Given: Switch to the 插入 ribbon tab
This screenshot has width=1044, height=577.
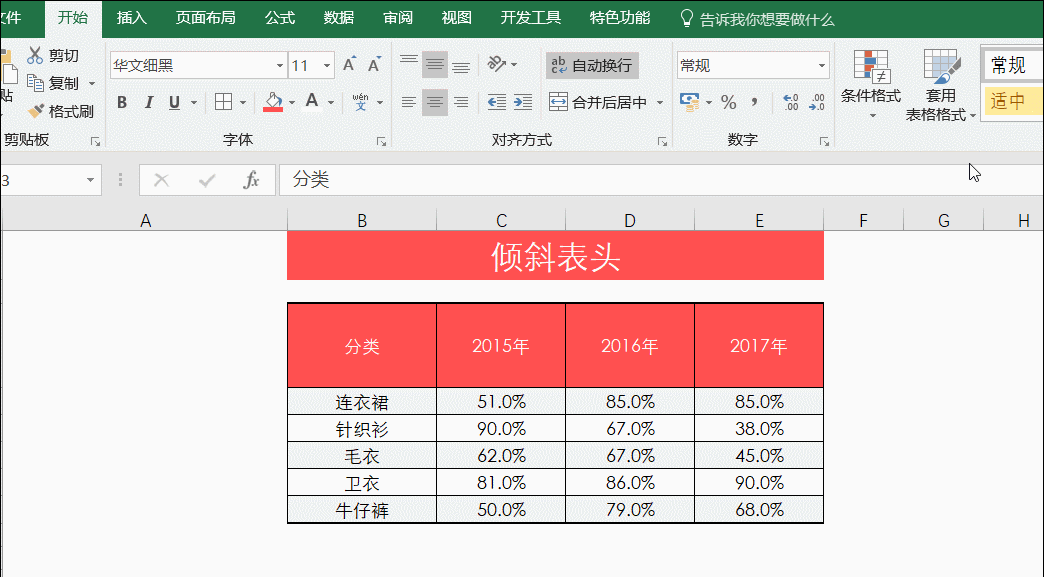Looking at the screenshot, I should [x=131, y=17].
